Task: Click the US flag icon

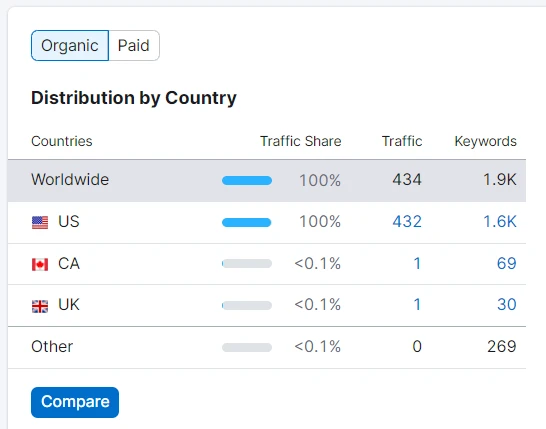Action: click(40, 223)
